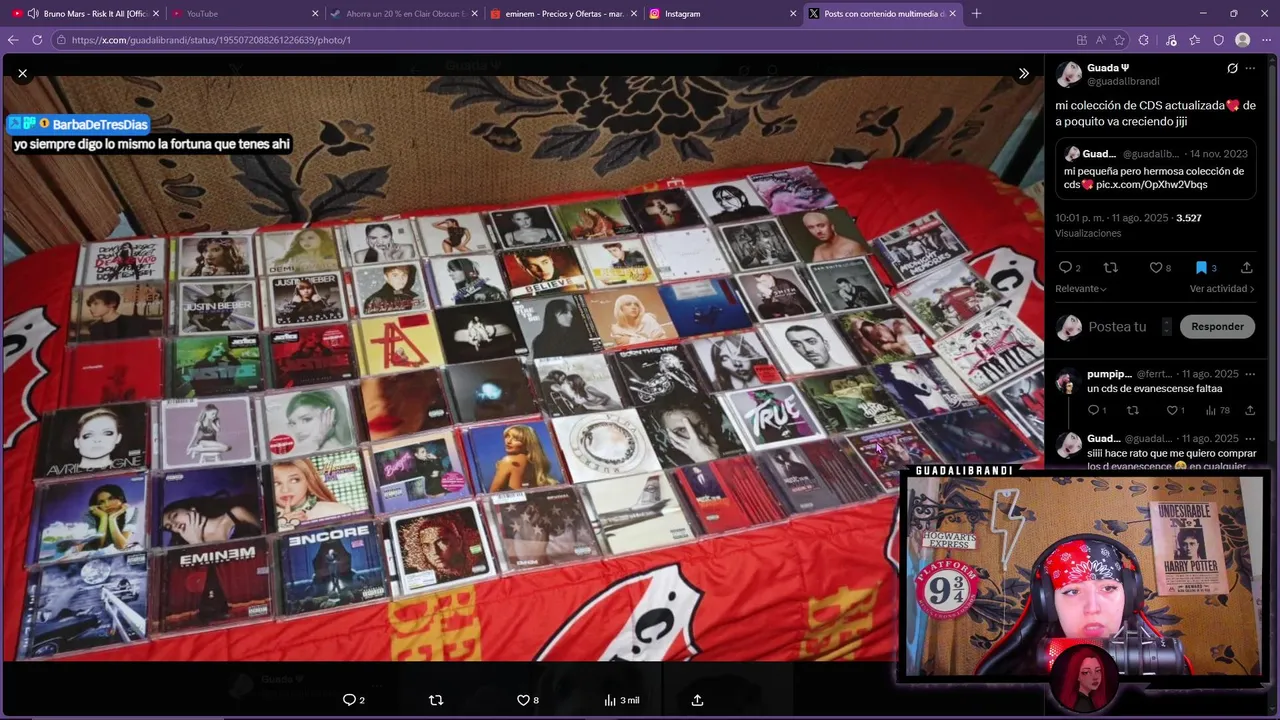Switch to the Bruno Mars - Risk It All tab
This screenshot has height=720, width=1280.
(85, 13)
